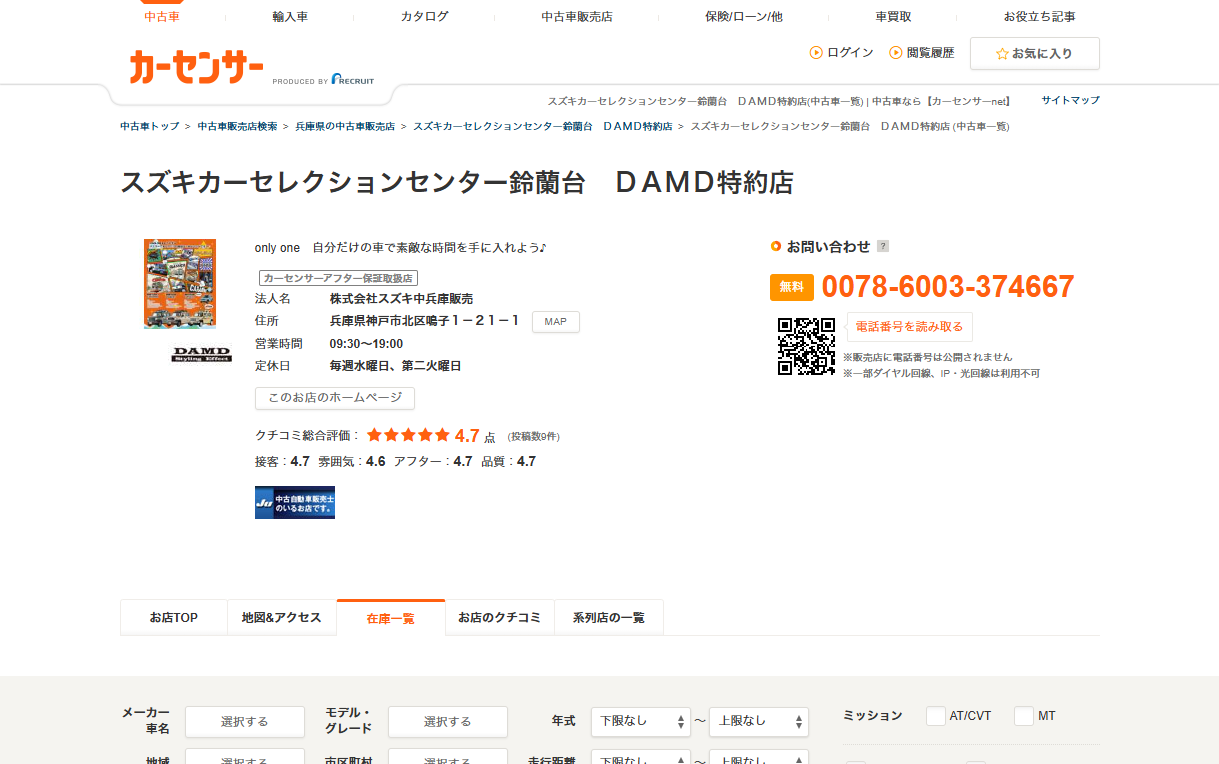Open このお店のホームページ link
This screenshot has height=764, width=1219.
coord(334,398)
